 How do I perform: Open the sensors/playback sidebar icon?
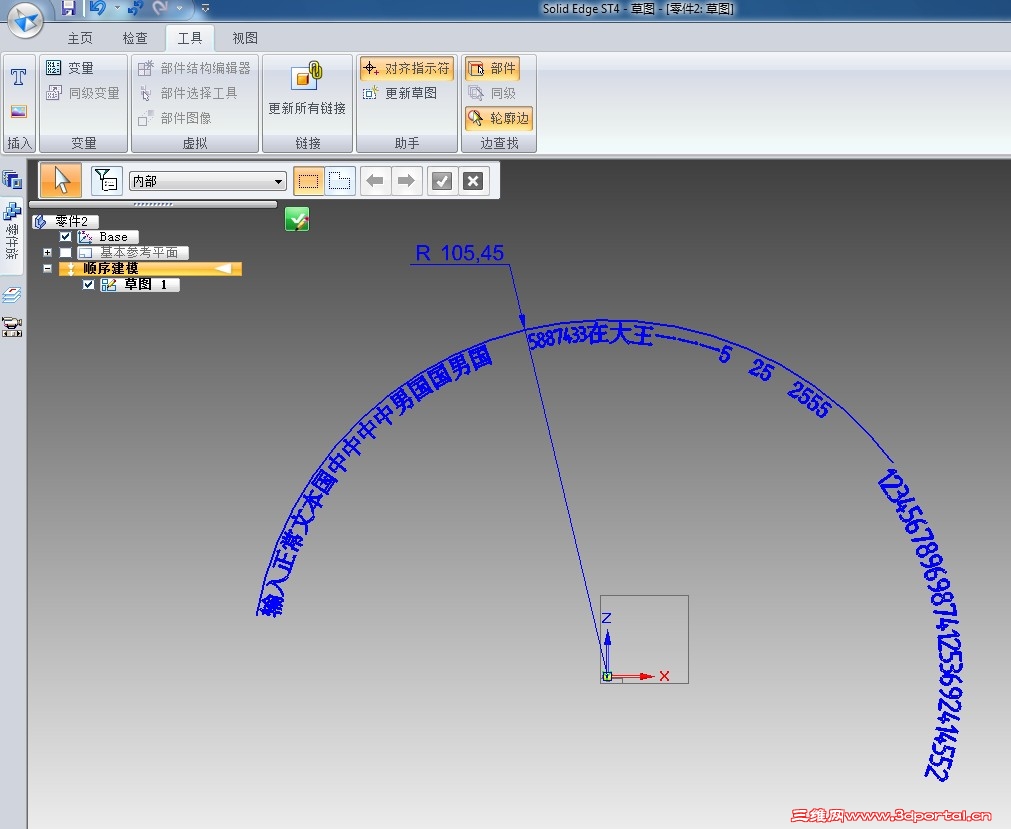[x=12, y=326]
